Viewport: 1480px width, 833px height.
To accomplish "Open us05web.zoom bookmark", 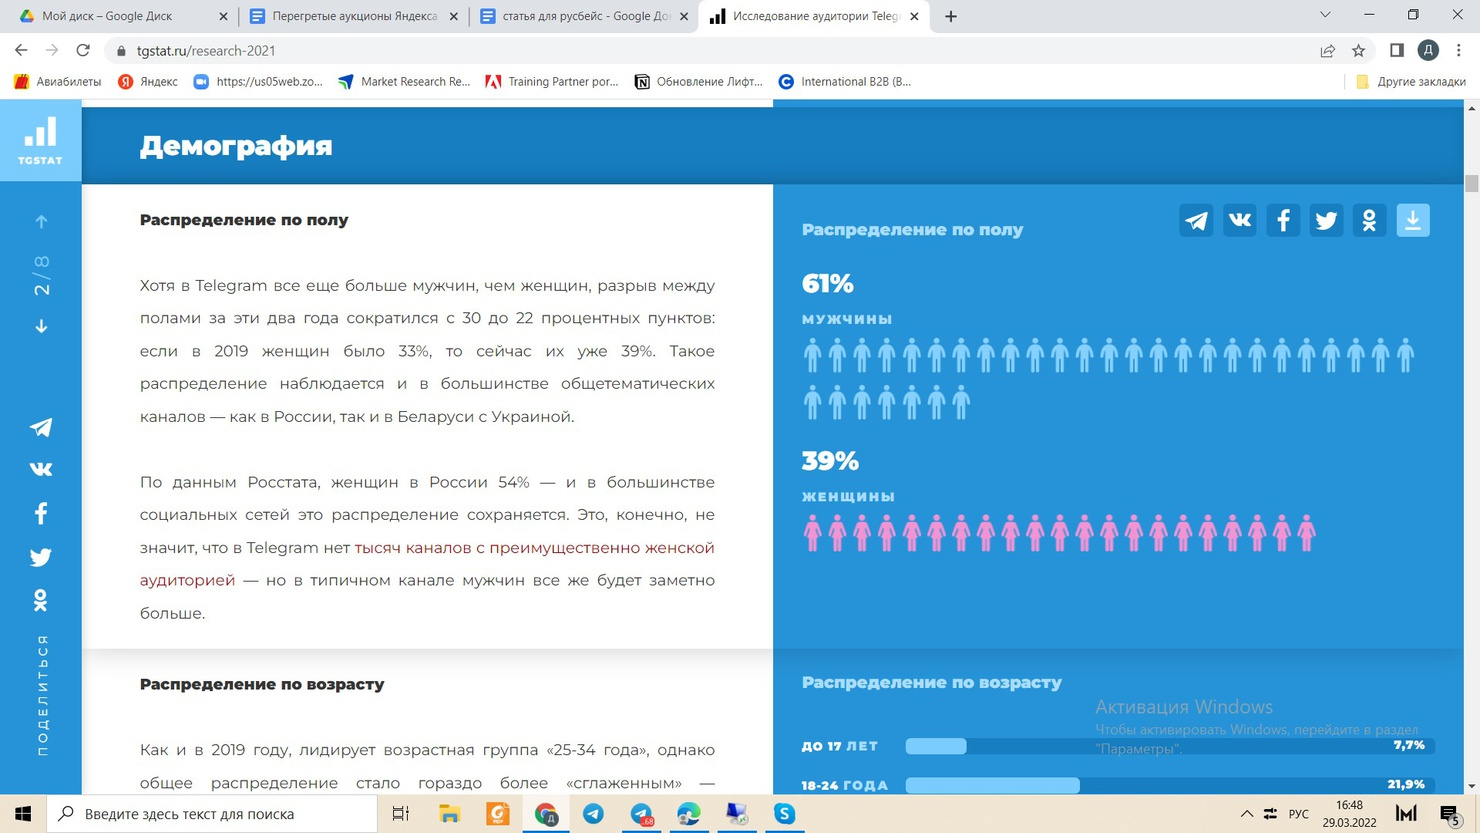I will 258,82.
